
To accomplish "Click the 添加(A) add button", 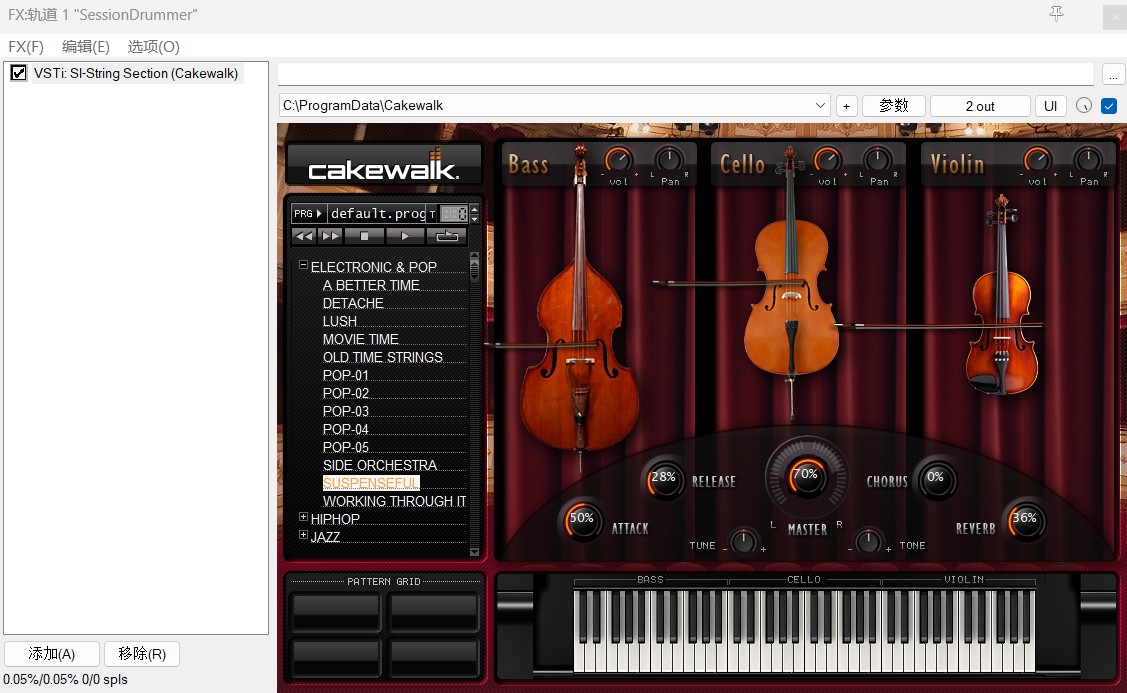I will point(52,653).
